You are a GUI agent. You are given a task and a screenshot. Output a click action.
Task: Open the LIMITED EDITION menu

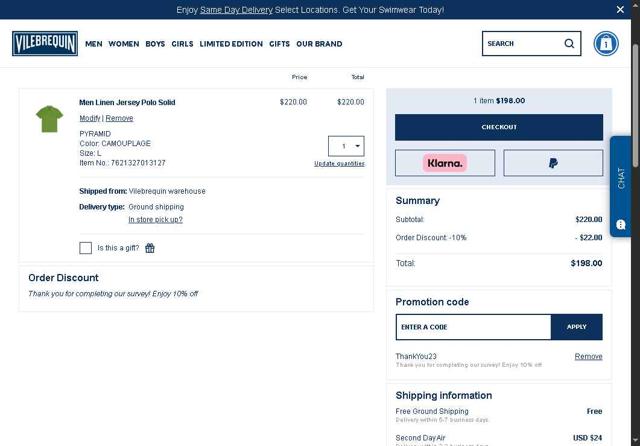pos(231,44)
